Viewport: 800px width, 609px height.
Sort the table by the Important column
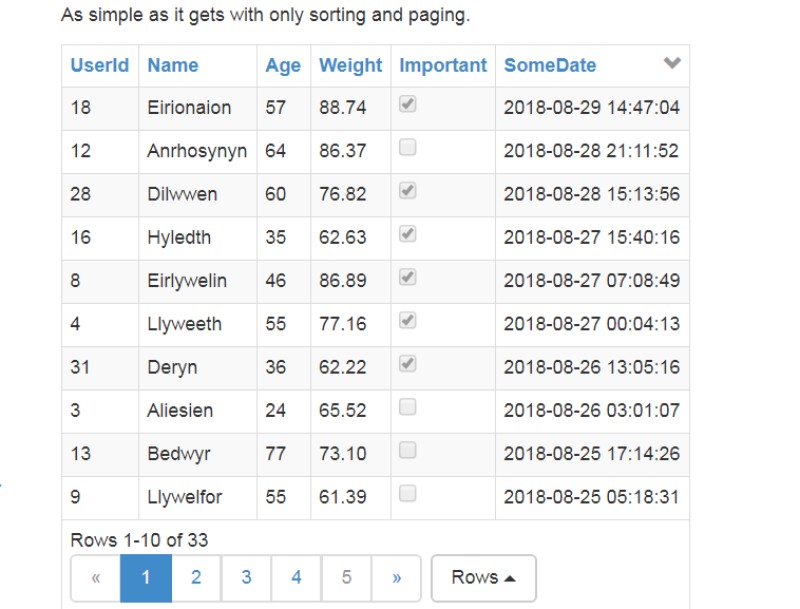pos(443,65)
